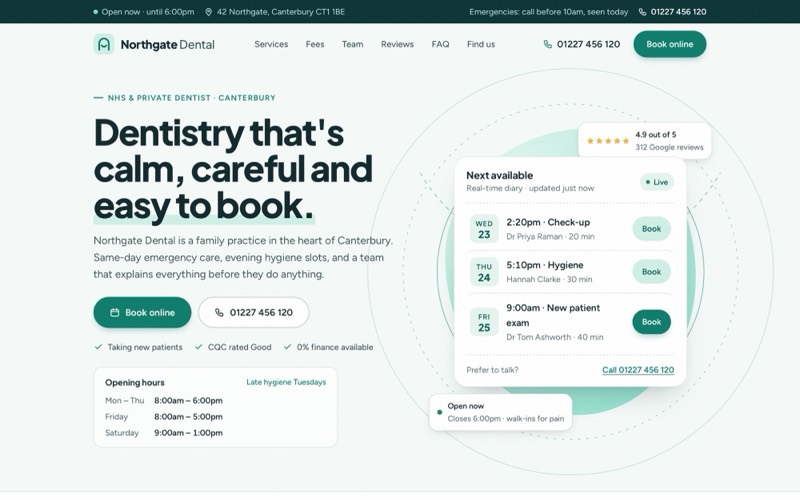The image size is (800, 500).
Task: Open the Reviews nav link
Action: point(397,44)
